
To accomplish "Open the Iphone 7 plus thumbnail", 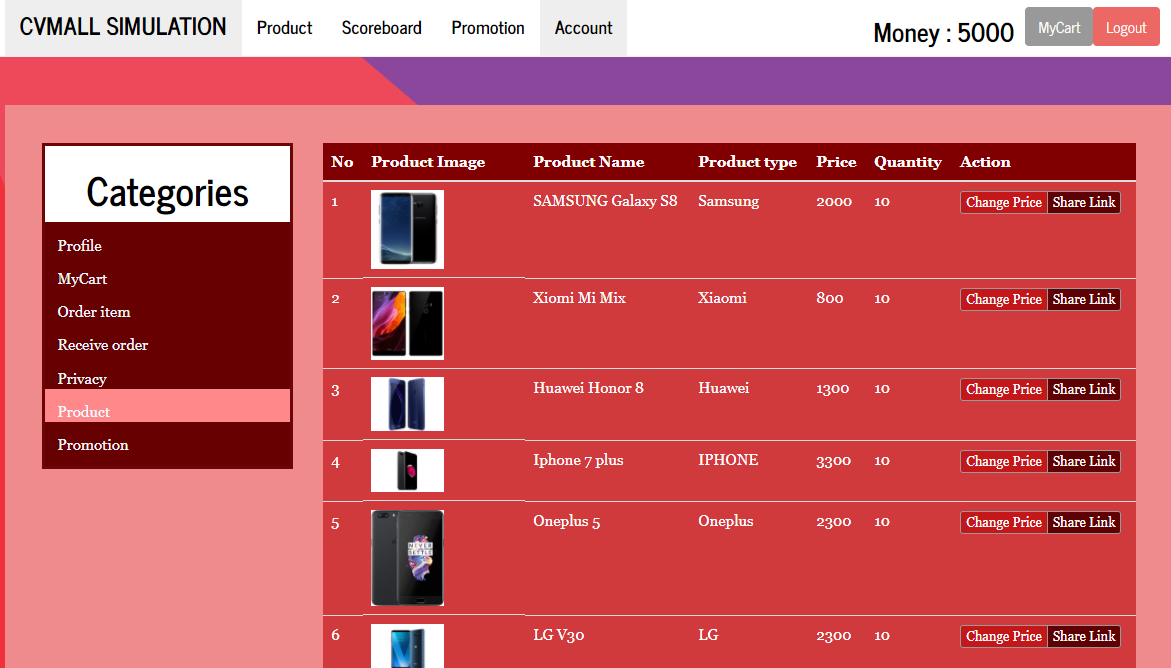I will pos(407,470).
